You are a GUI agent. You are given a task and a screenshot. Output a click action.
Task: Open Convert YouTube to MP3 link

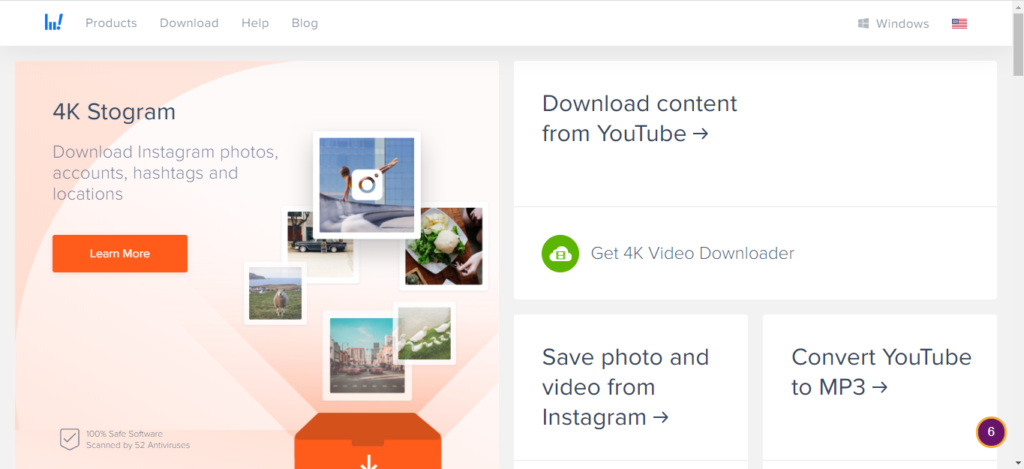point(881,372)
